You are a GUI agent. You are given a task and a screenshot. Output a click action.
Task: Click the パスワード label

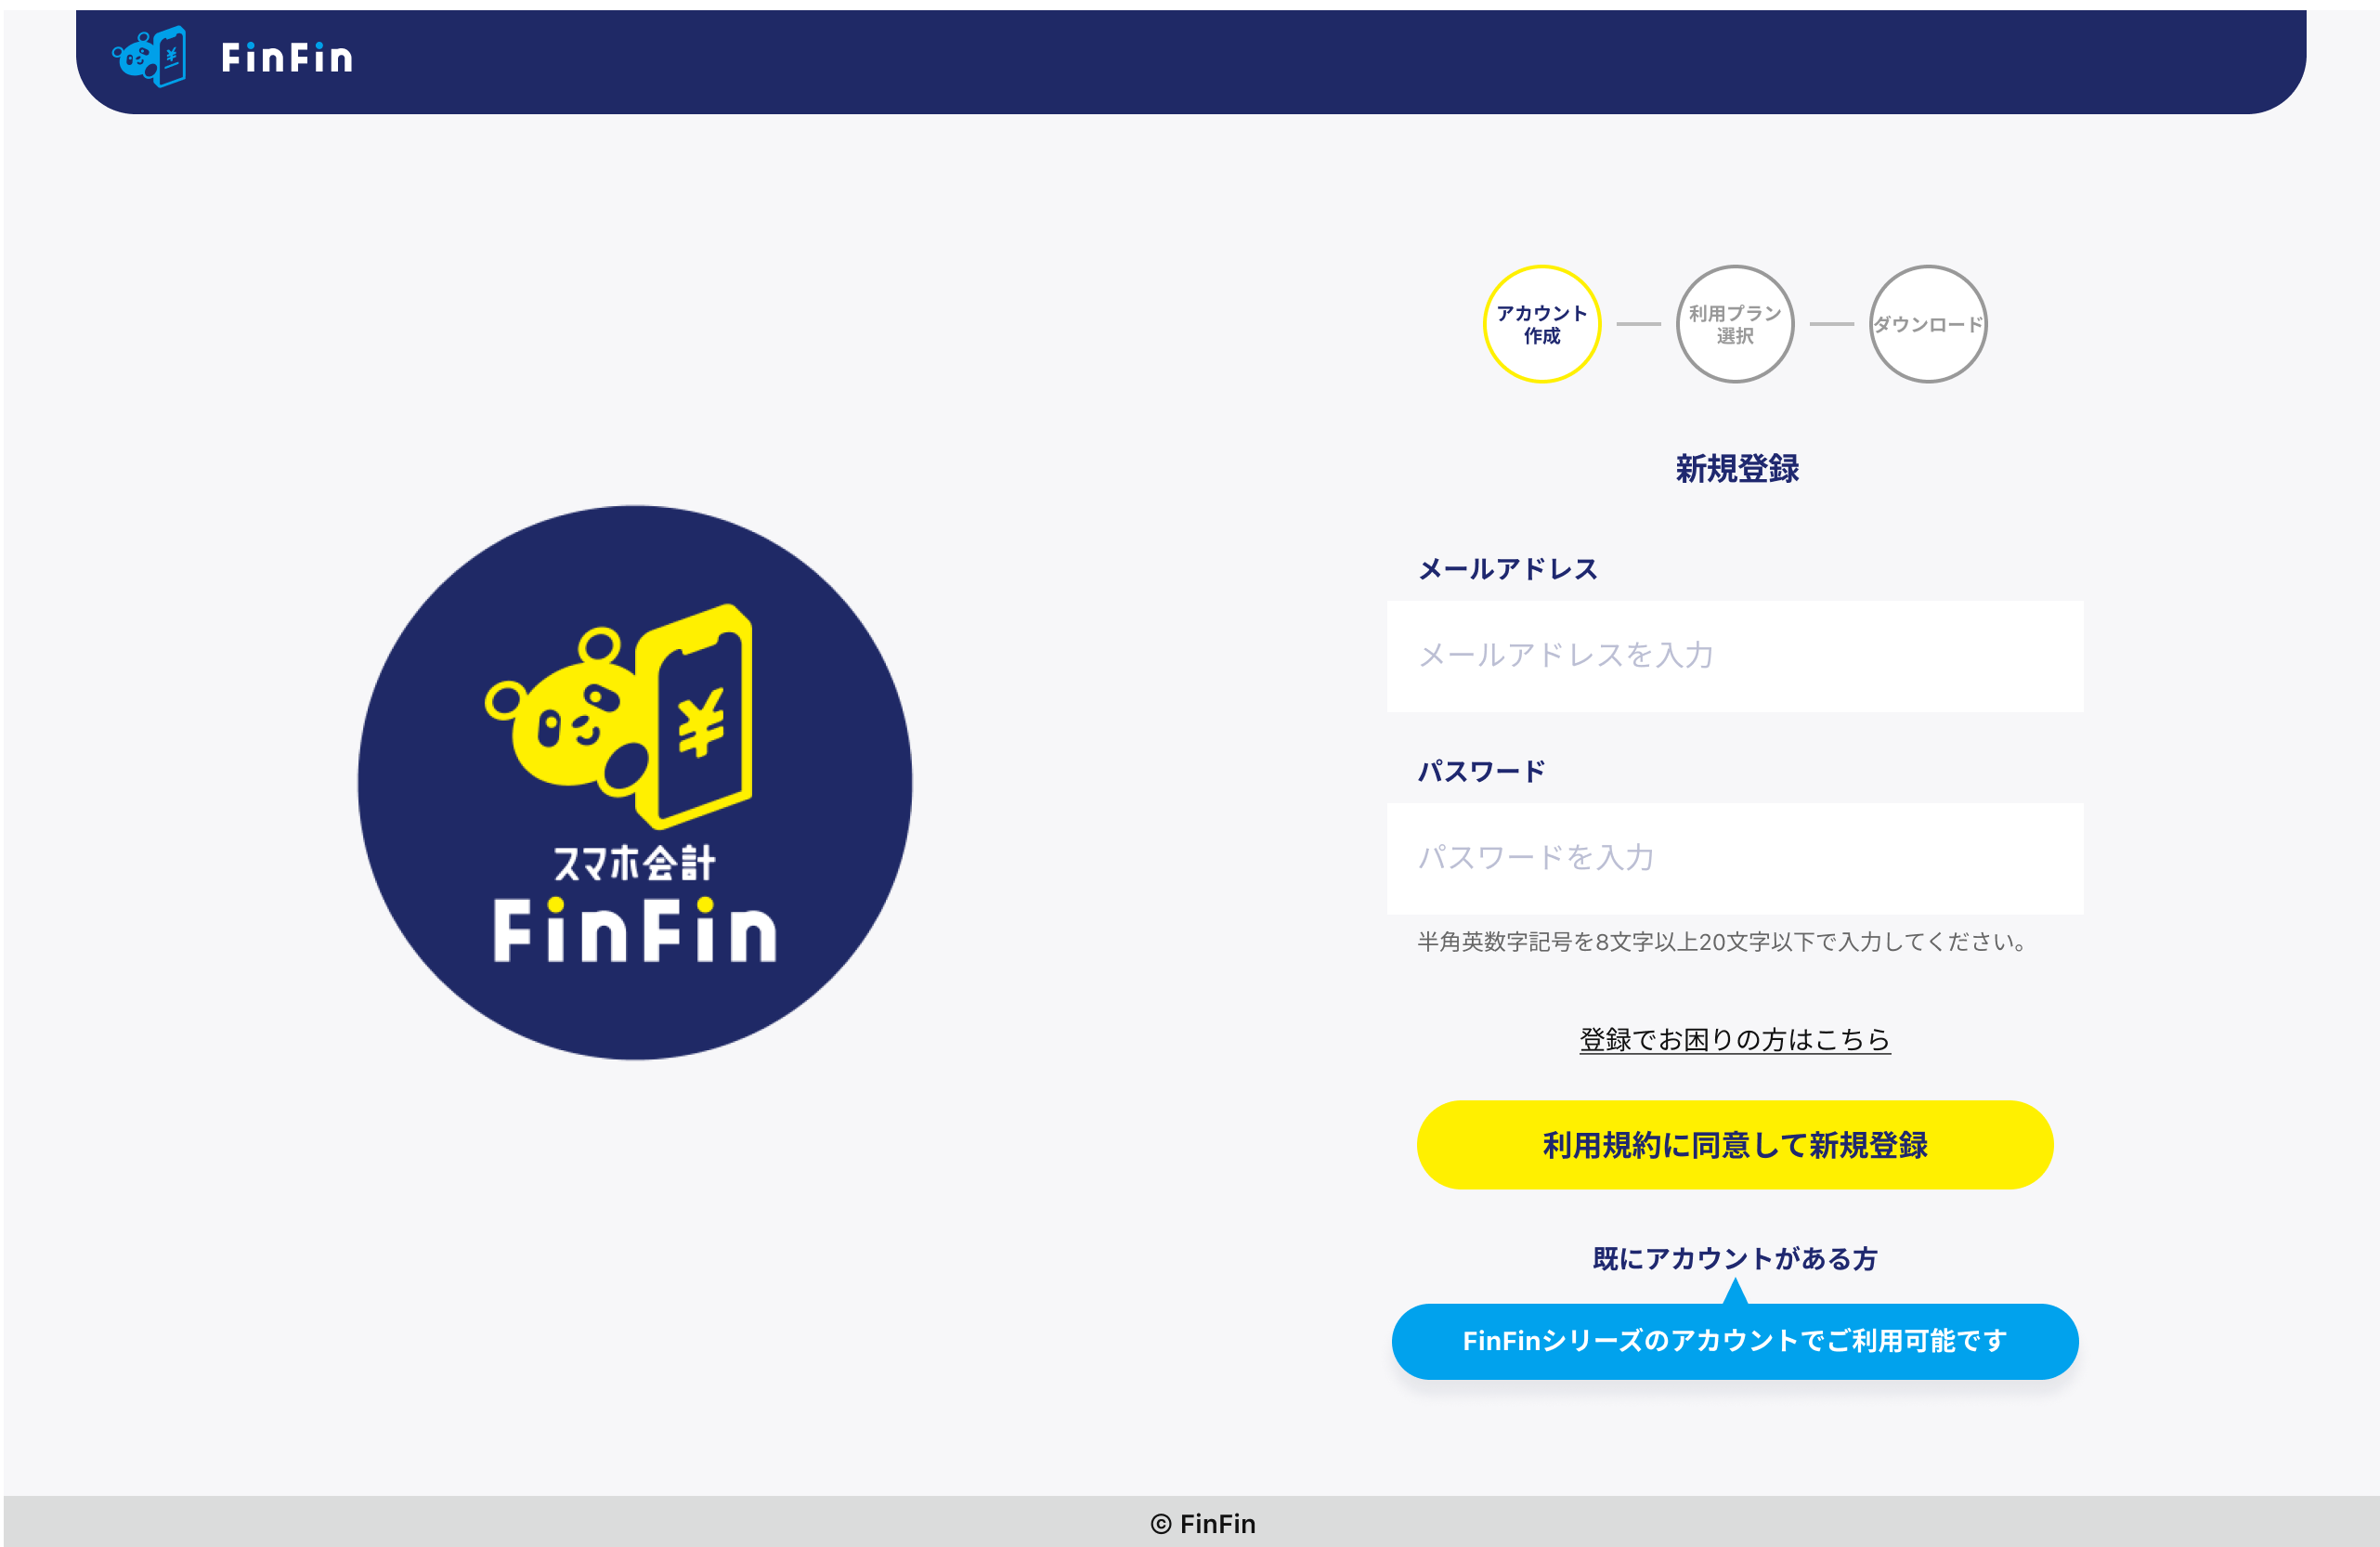click(1482, 771)
